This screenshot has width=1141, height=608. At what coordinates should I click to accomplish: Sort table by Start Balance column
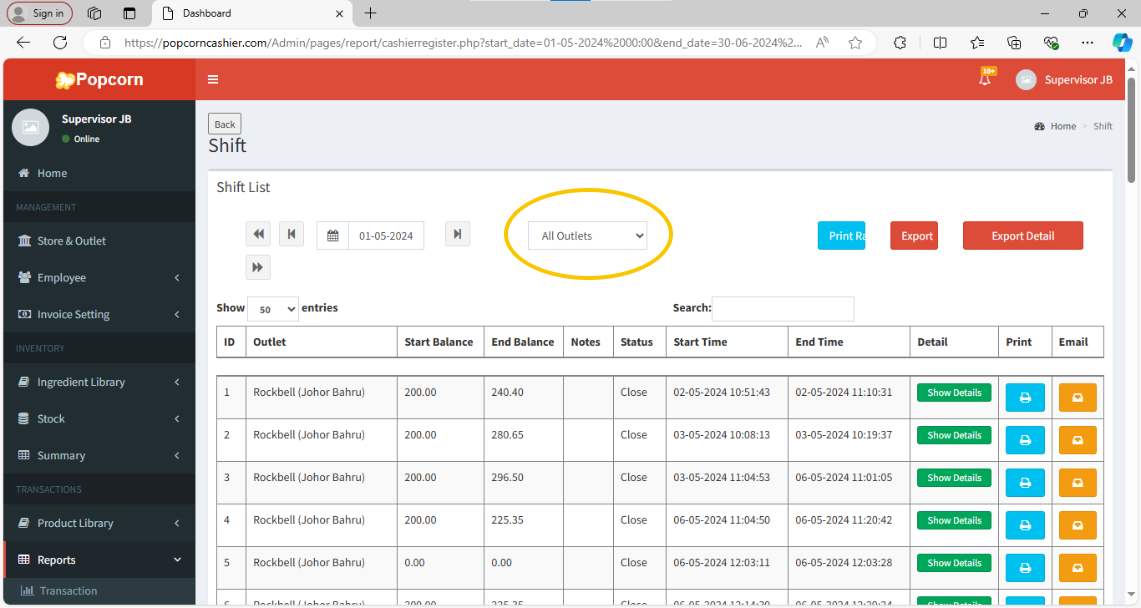pyautogui.click(x=439, y=342)
